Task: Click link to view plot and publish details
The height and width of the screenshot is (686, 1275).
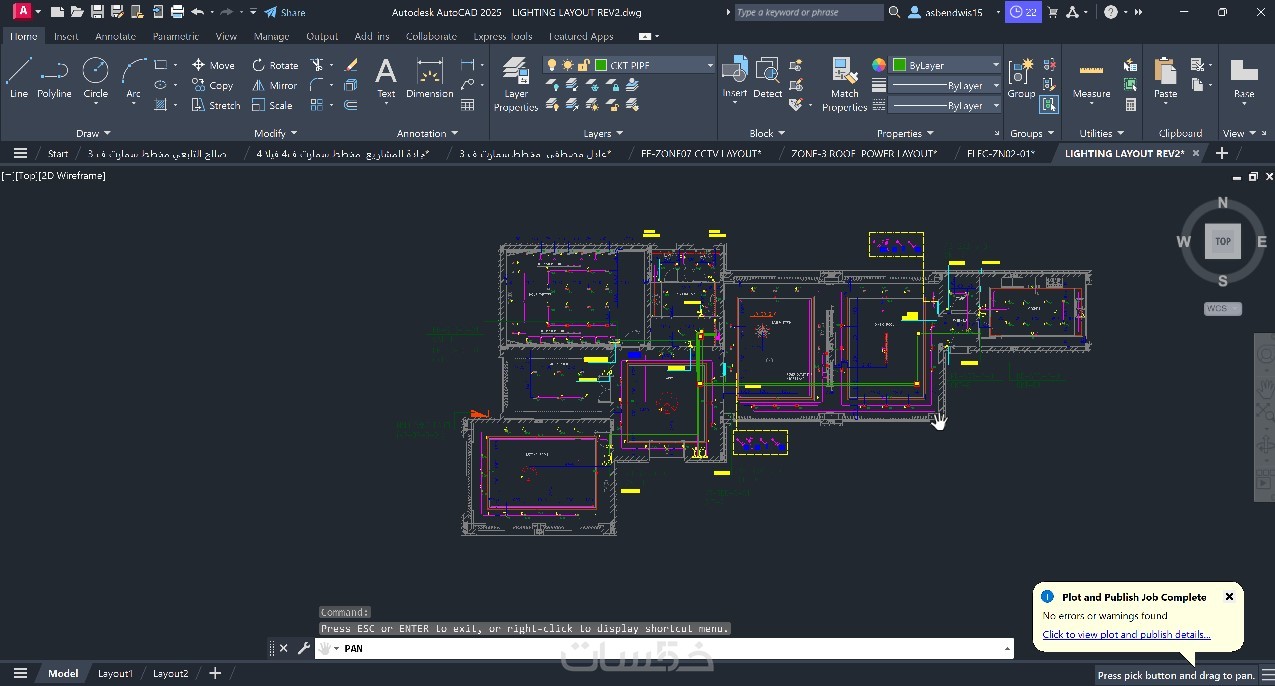Action: pos(1126,634)
